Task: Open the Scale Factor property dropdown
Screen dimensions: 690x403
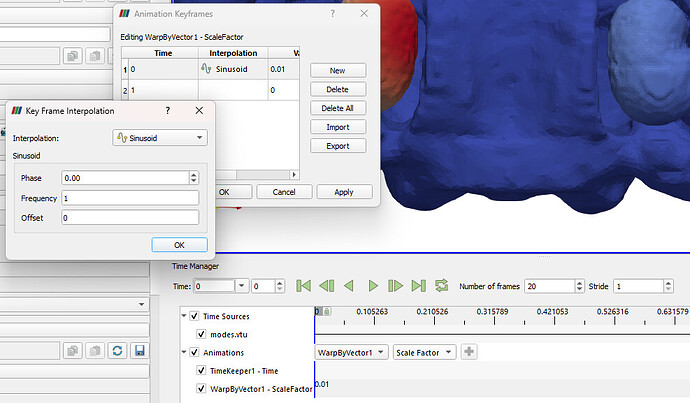Action: pos(424,352)
